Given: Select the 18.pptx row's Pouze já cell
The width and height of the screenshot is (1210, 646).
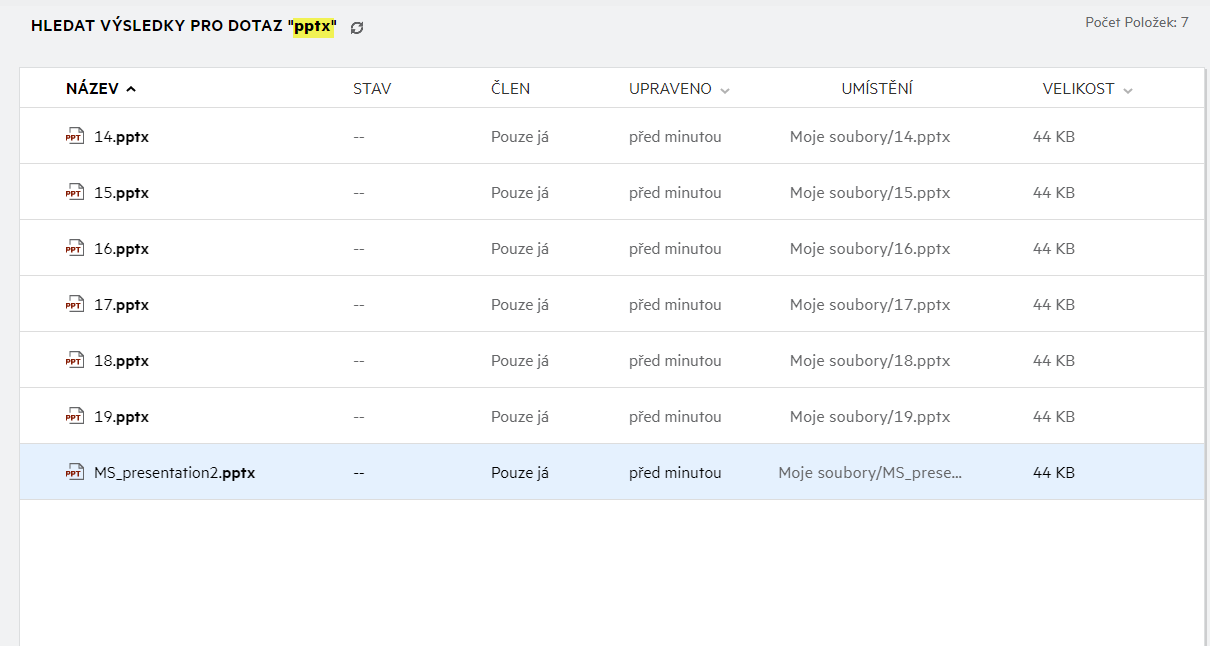Looking at the screenshot, I should click(519, 361).
